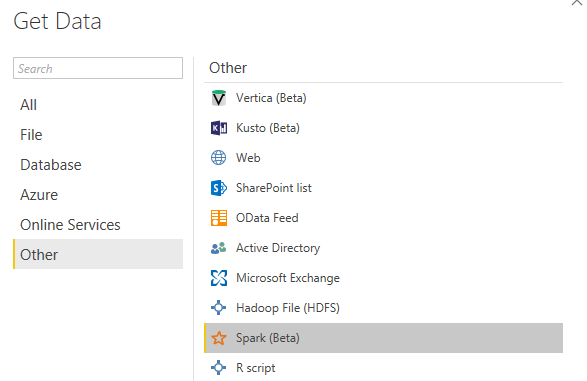Click the Hadoop File connector icon
The width and height of the screenshot is (587, 381).
pyautogui.click(x=219, y=308)
